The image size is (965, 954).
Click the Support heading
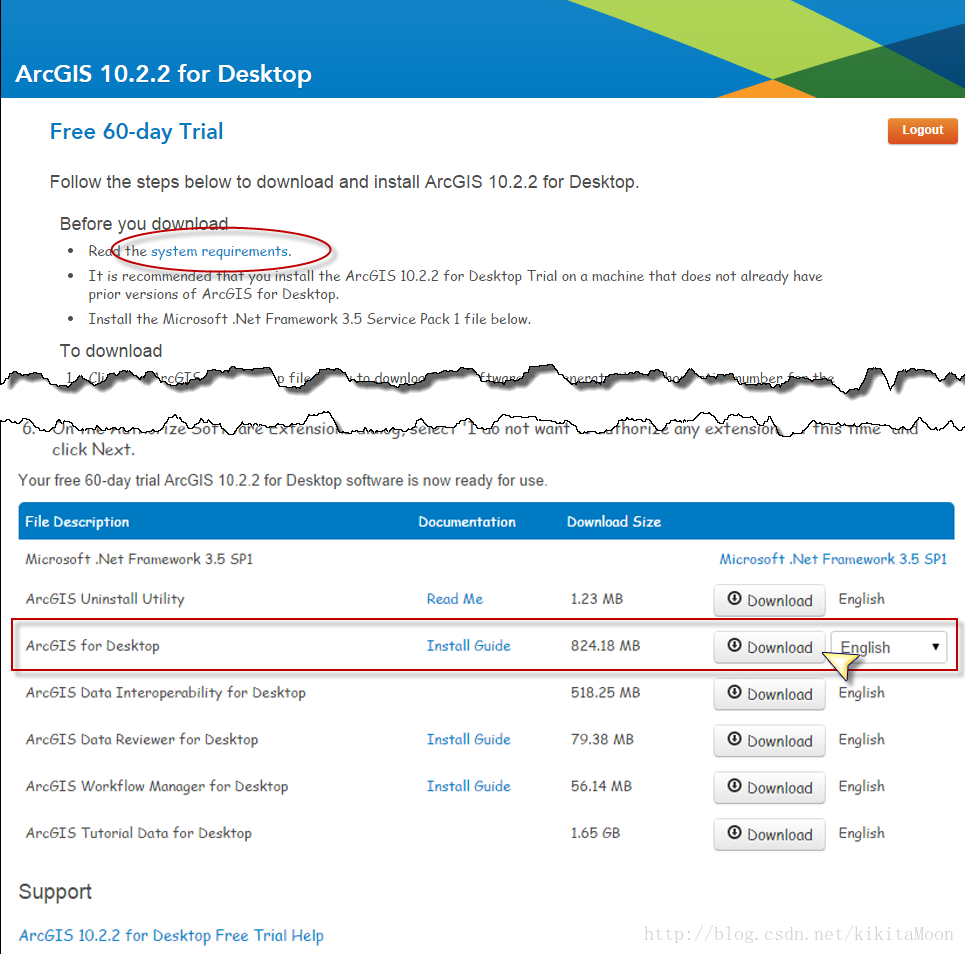click(55, 892)
